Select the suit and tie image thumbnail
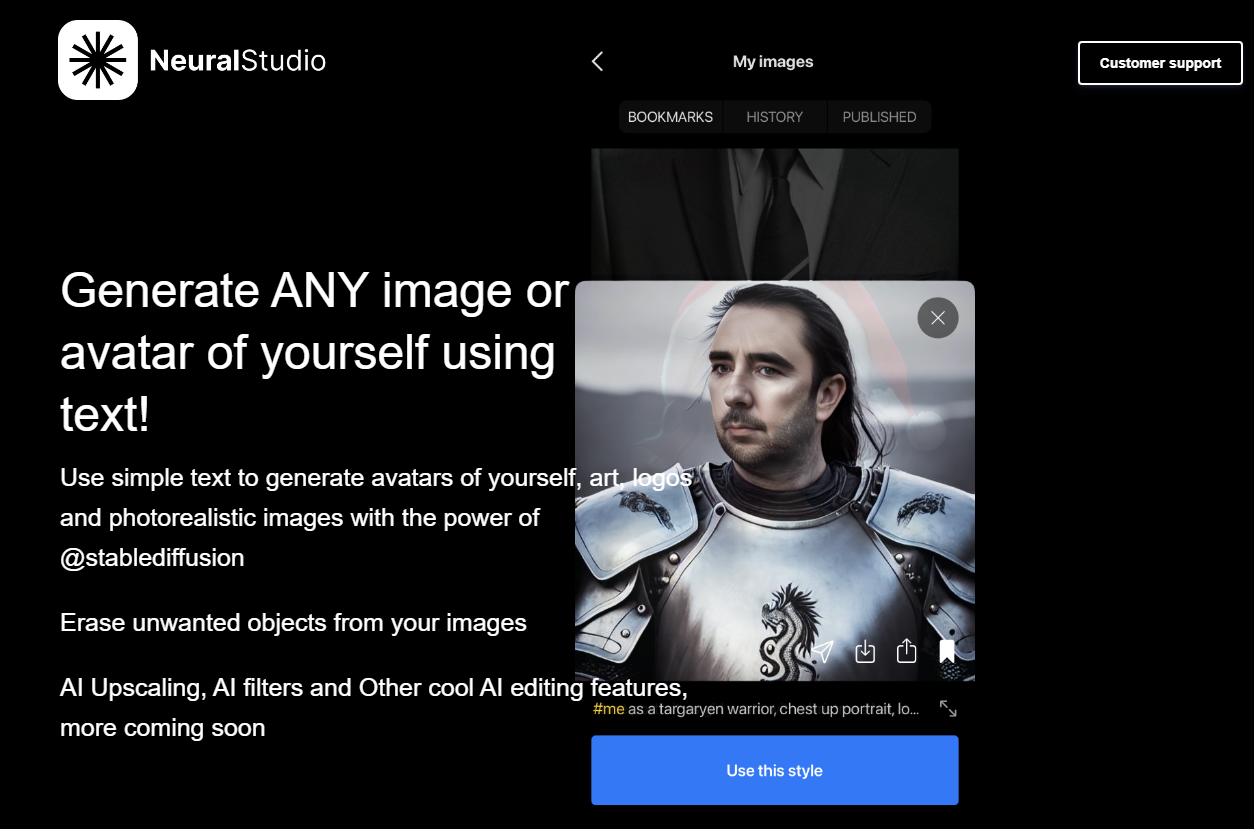Image resolution: width=1254 pixels, height=829 pixels. [x=775, y=214]
